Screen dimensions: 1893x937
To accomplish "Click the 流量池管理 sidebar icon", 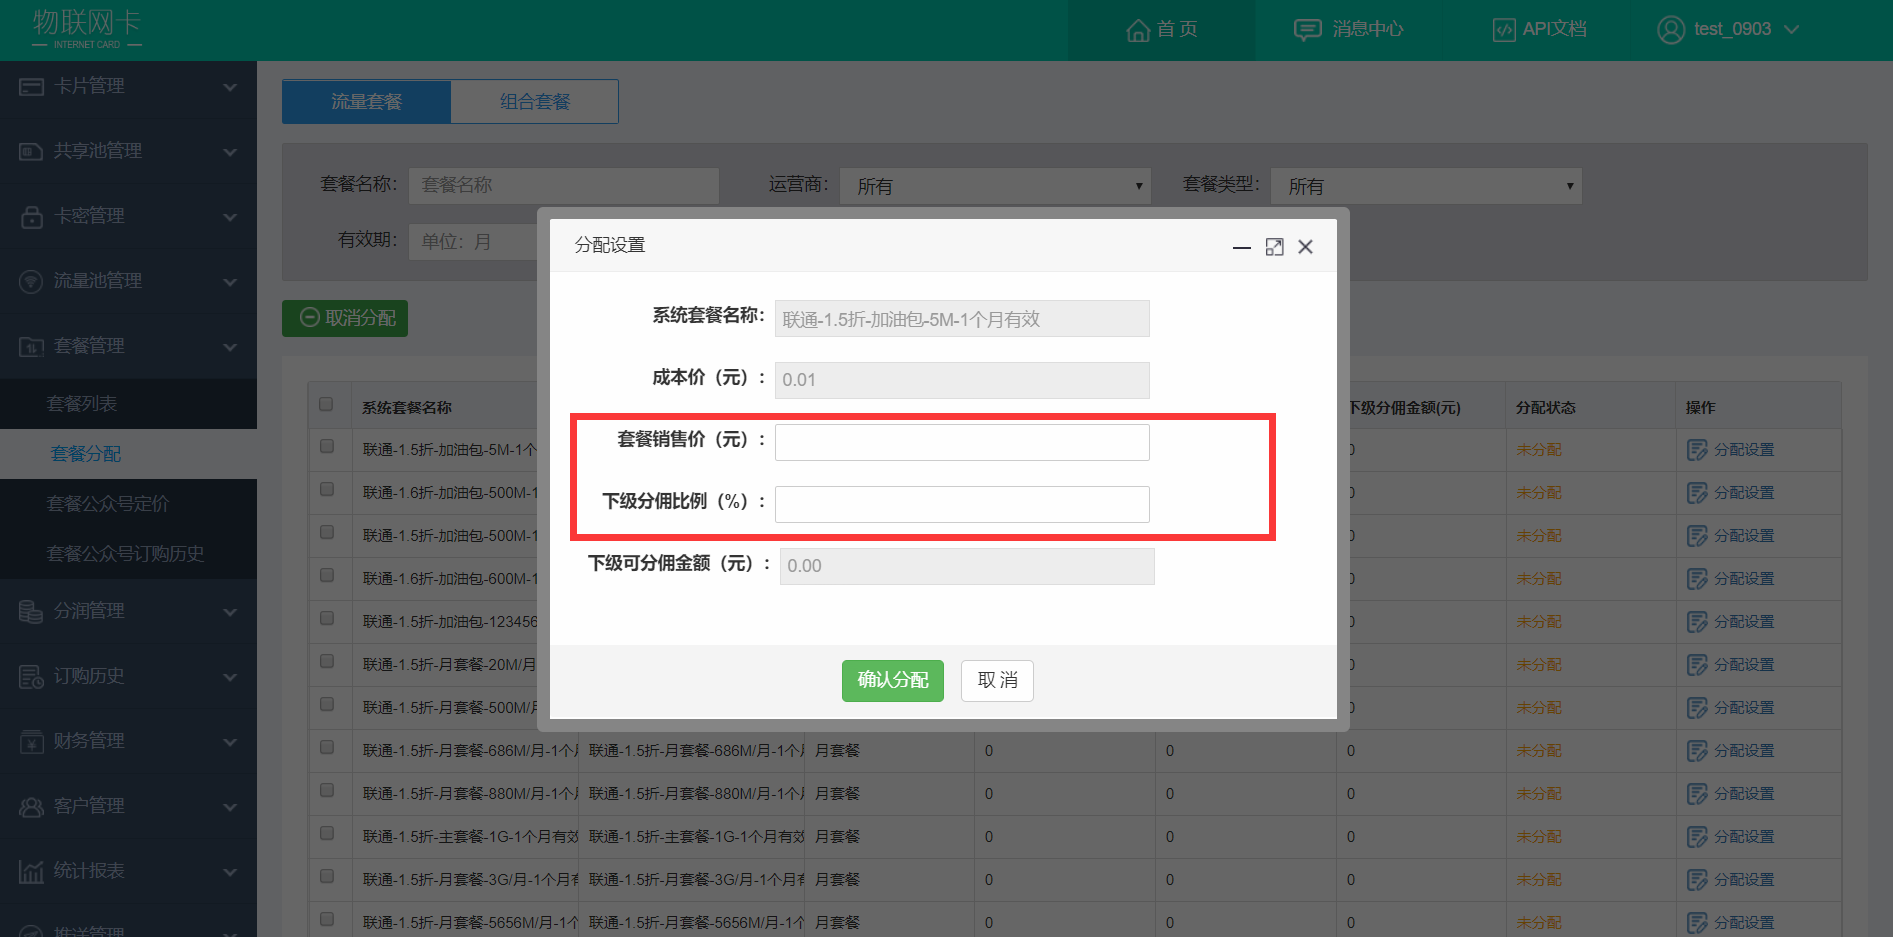I will 32,282.
